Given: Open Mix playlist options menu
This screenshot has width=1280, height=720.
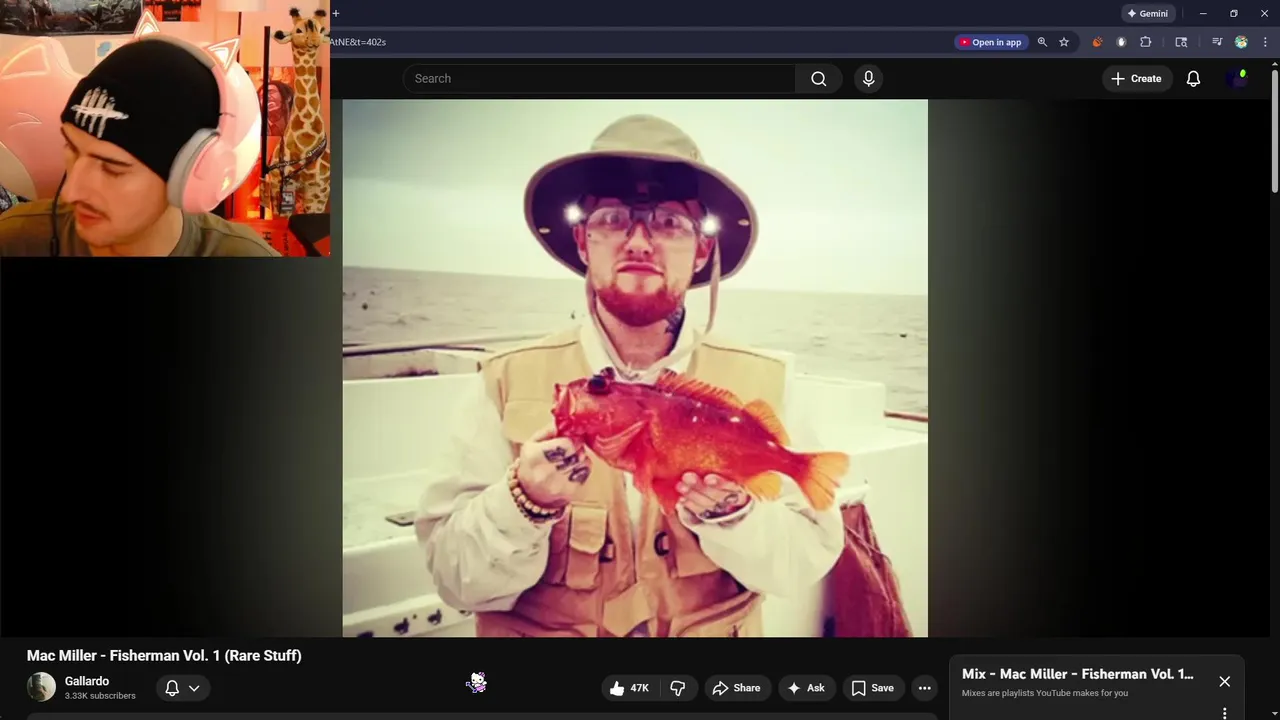Looking at the screenshot, I should point(1224,713).
